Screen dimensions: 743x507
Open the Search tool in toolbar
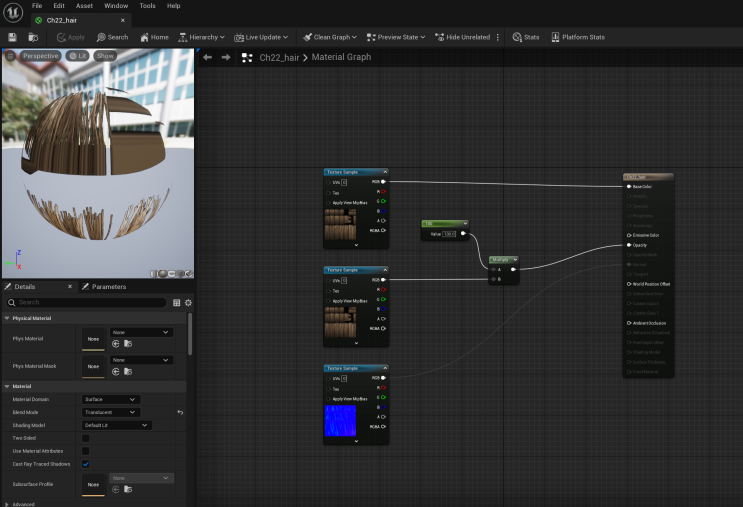tap(112, 37)
